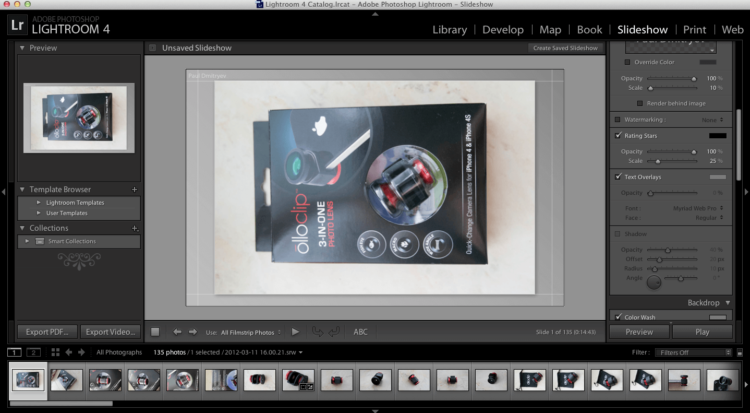Go forward arrow in filmstrip bar
Screen dimensions: 750x413
pyautogui.click(x=81, y=352)
